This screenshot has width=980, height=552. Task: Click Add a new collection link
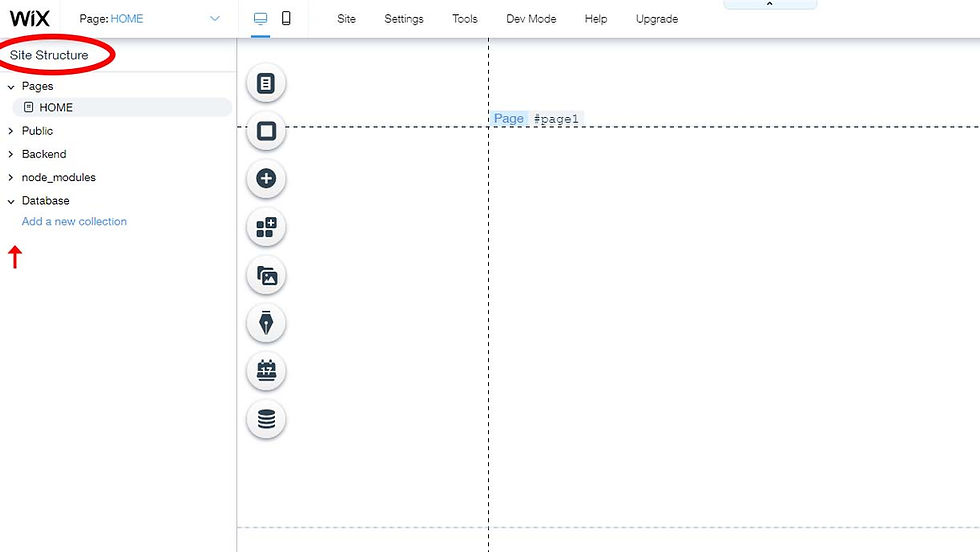point(74,221)
